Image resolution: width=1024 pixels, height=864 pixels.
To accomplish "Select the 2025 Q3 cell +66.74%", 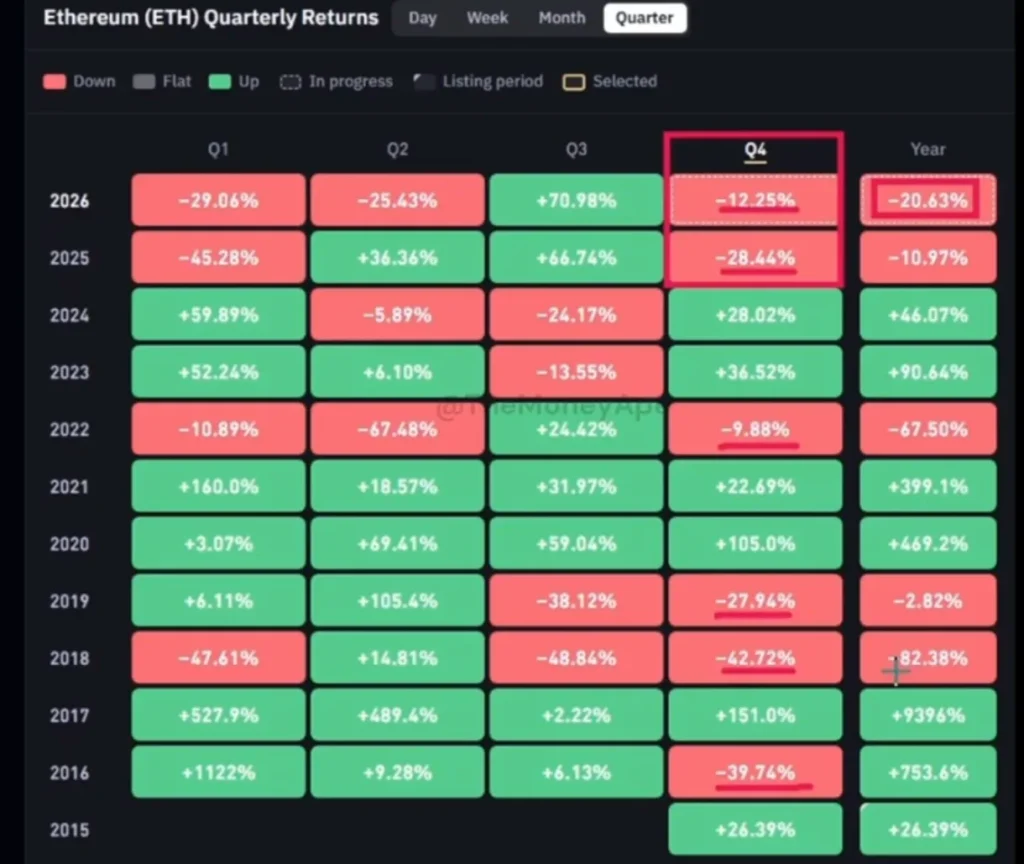I will click(576, 257).
